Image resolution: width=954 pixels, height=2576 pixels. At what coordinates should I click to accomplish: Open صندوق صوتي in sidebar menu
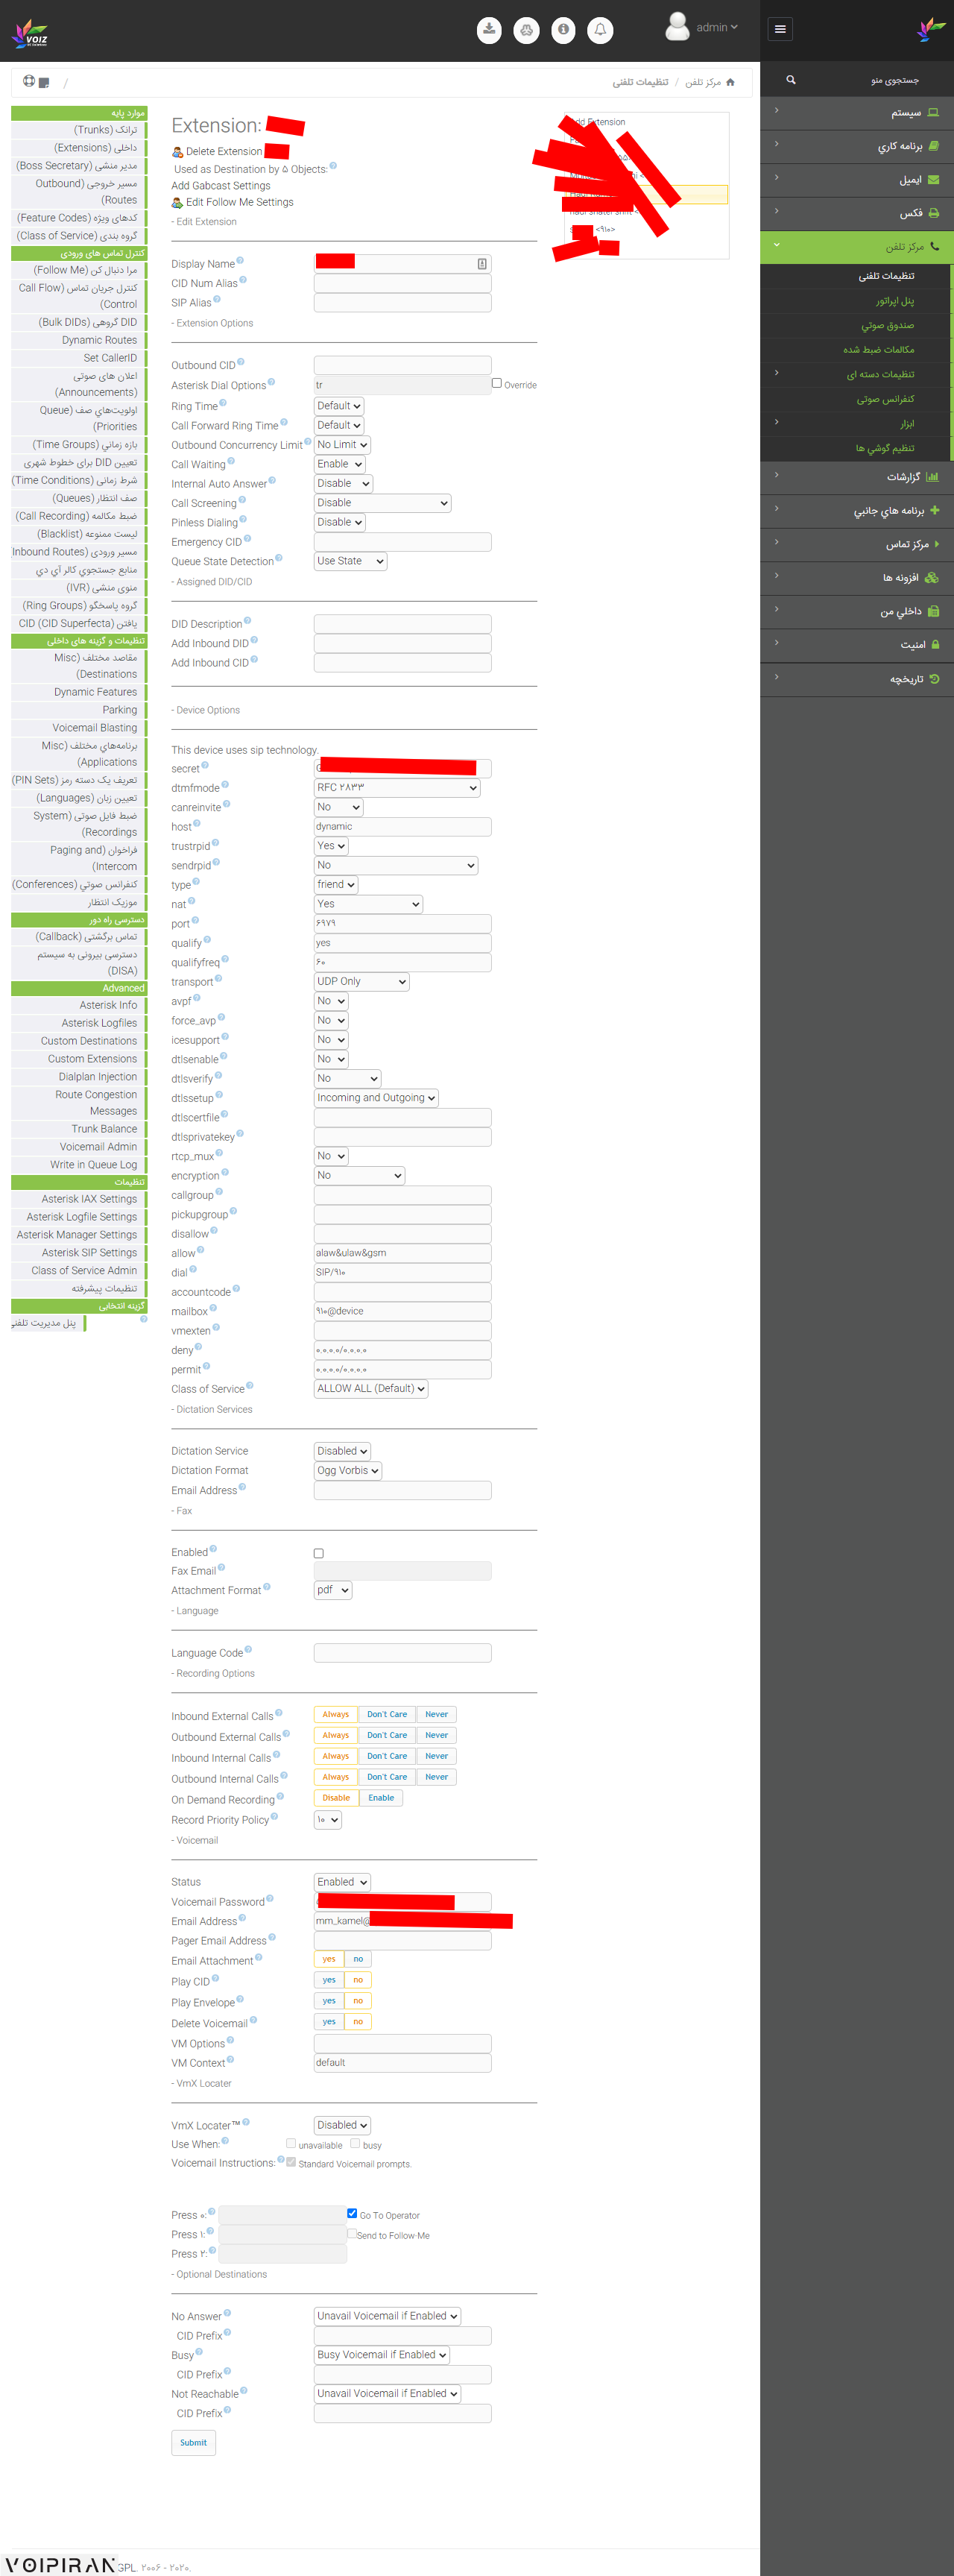[887, 325]
